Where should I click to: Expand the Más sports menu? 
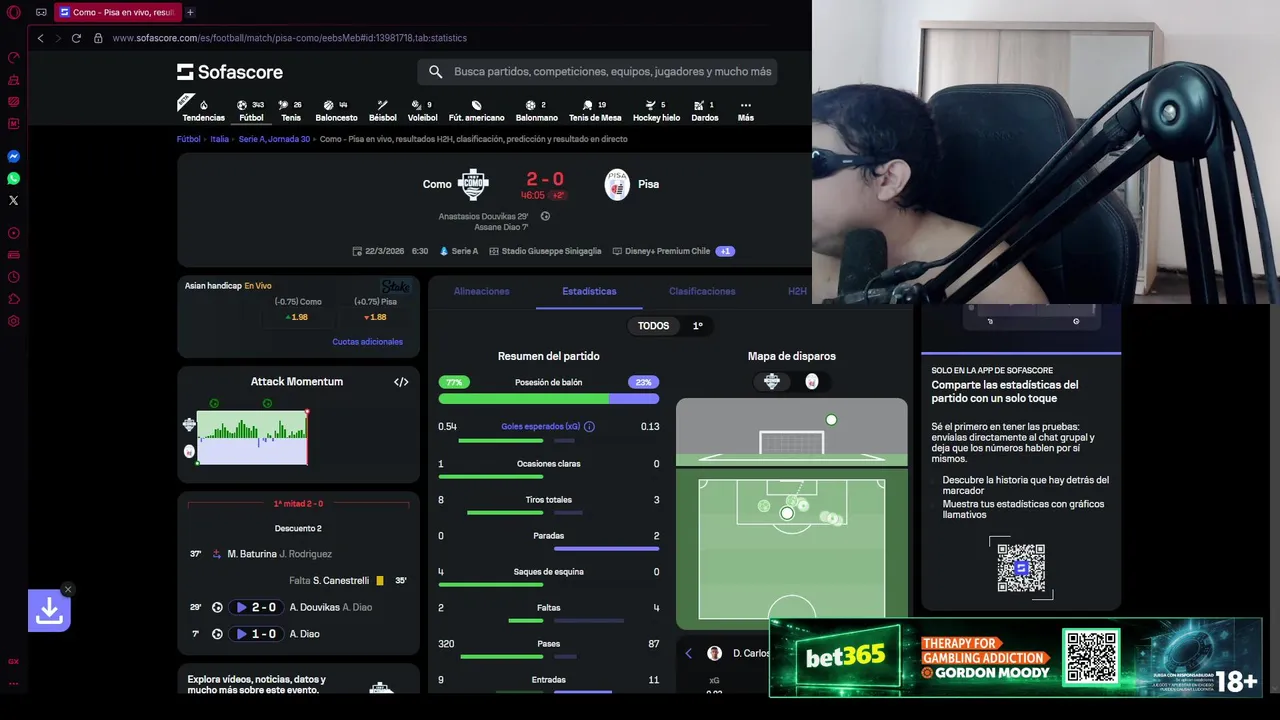point(745,110)
